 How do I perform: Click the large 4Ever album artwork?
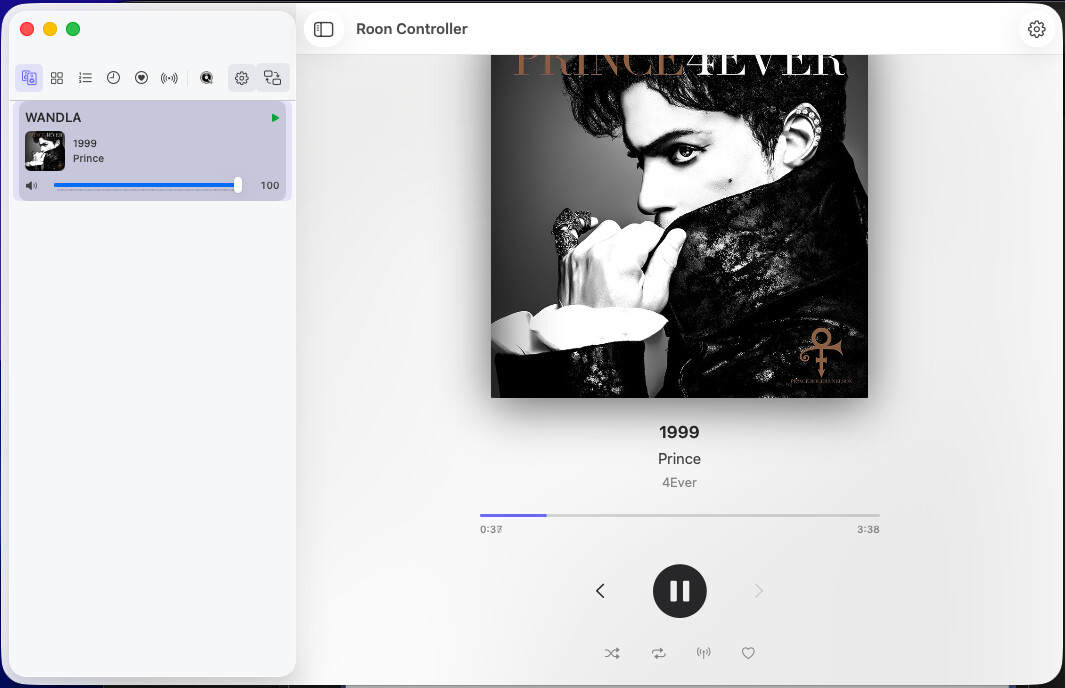click(x=679, y=226)
